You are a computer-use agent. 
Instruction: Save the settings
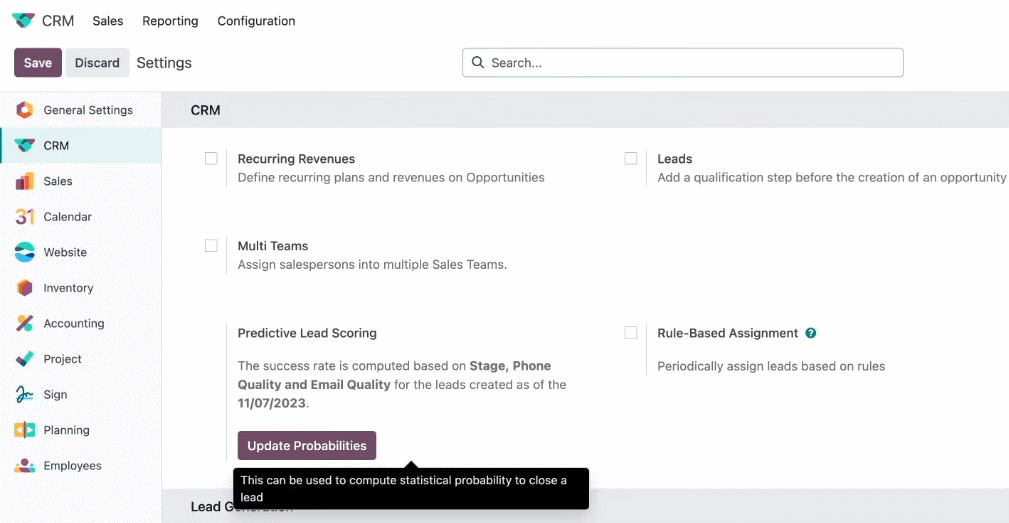click(38, 62)
